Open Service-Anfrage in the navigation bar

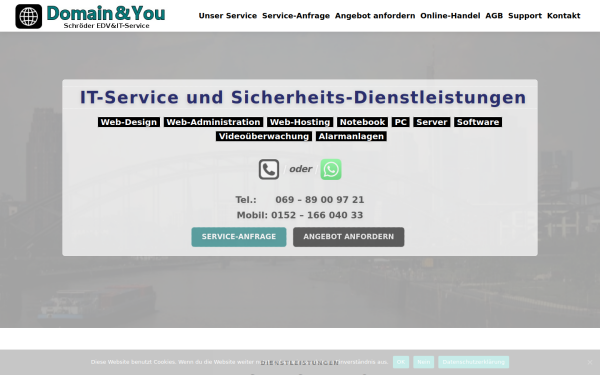coord(296,16)
